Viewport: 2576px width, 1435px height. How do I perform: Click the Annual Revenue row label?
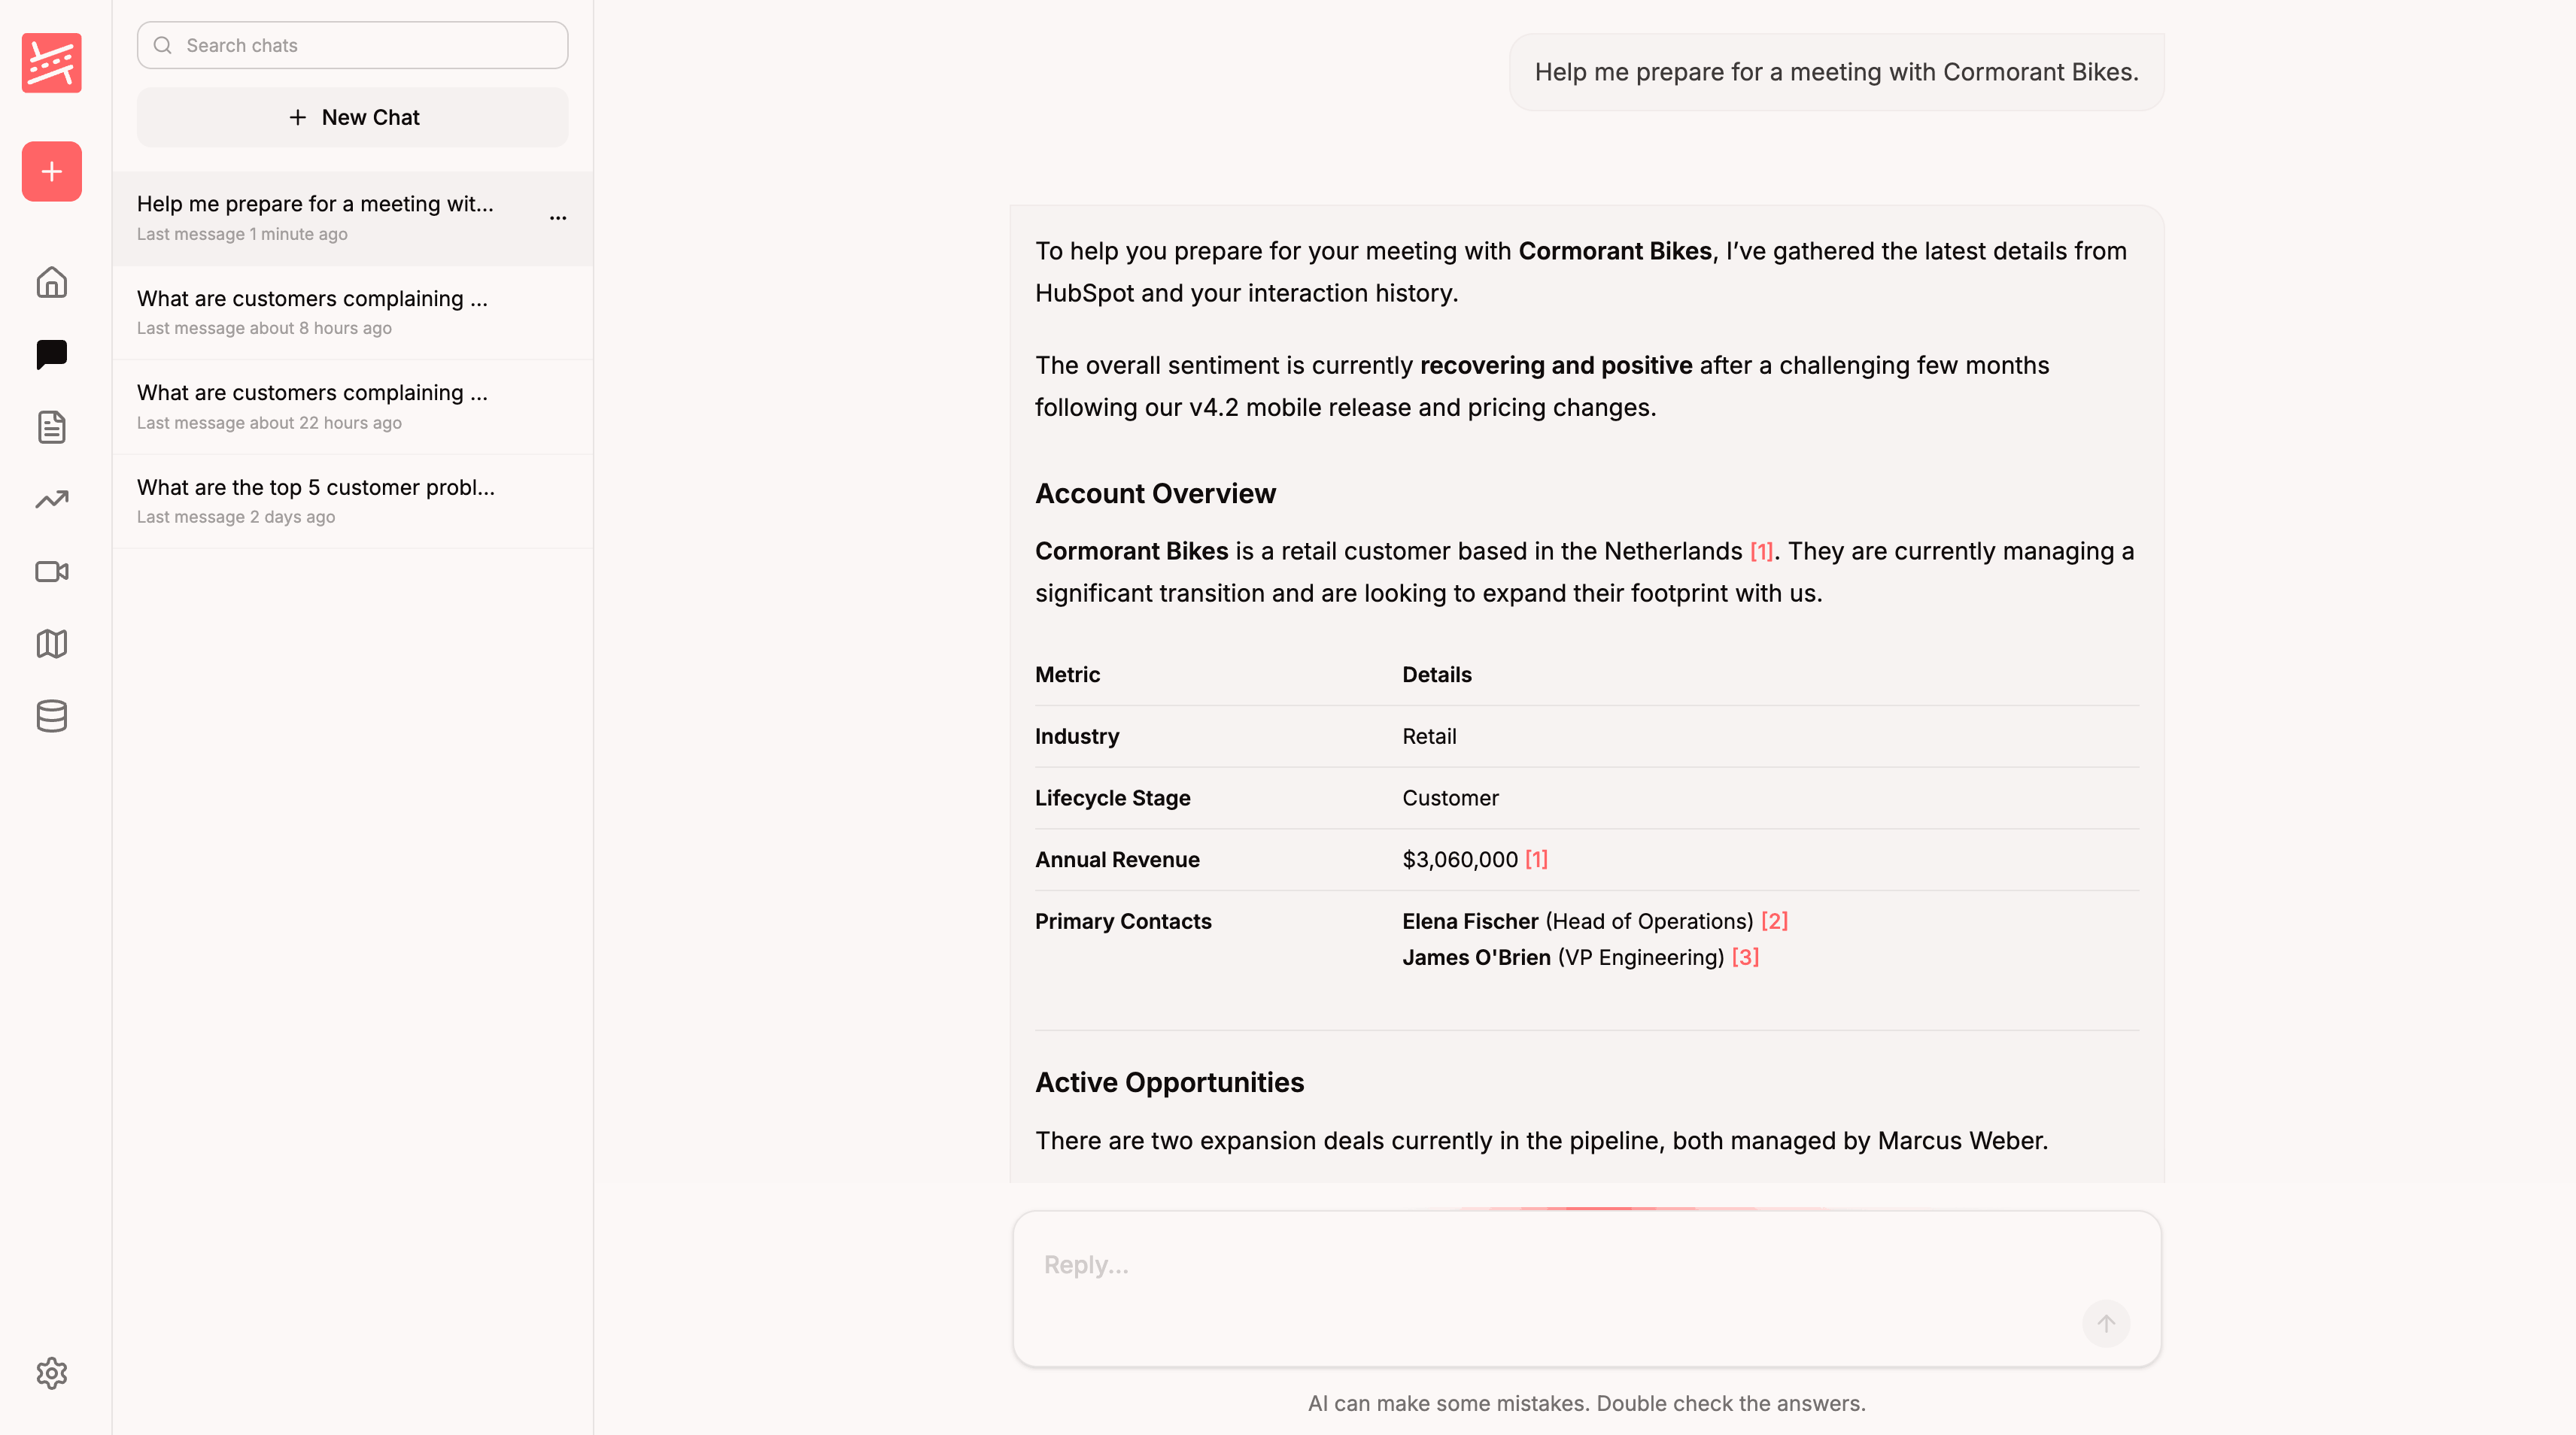(1117, 859)
